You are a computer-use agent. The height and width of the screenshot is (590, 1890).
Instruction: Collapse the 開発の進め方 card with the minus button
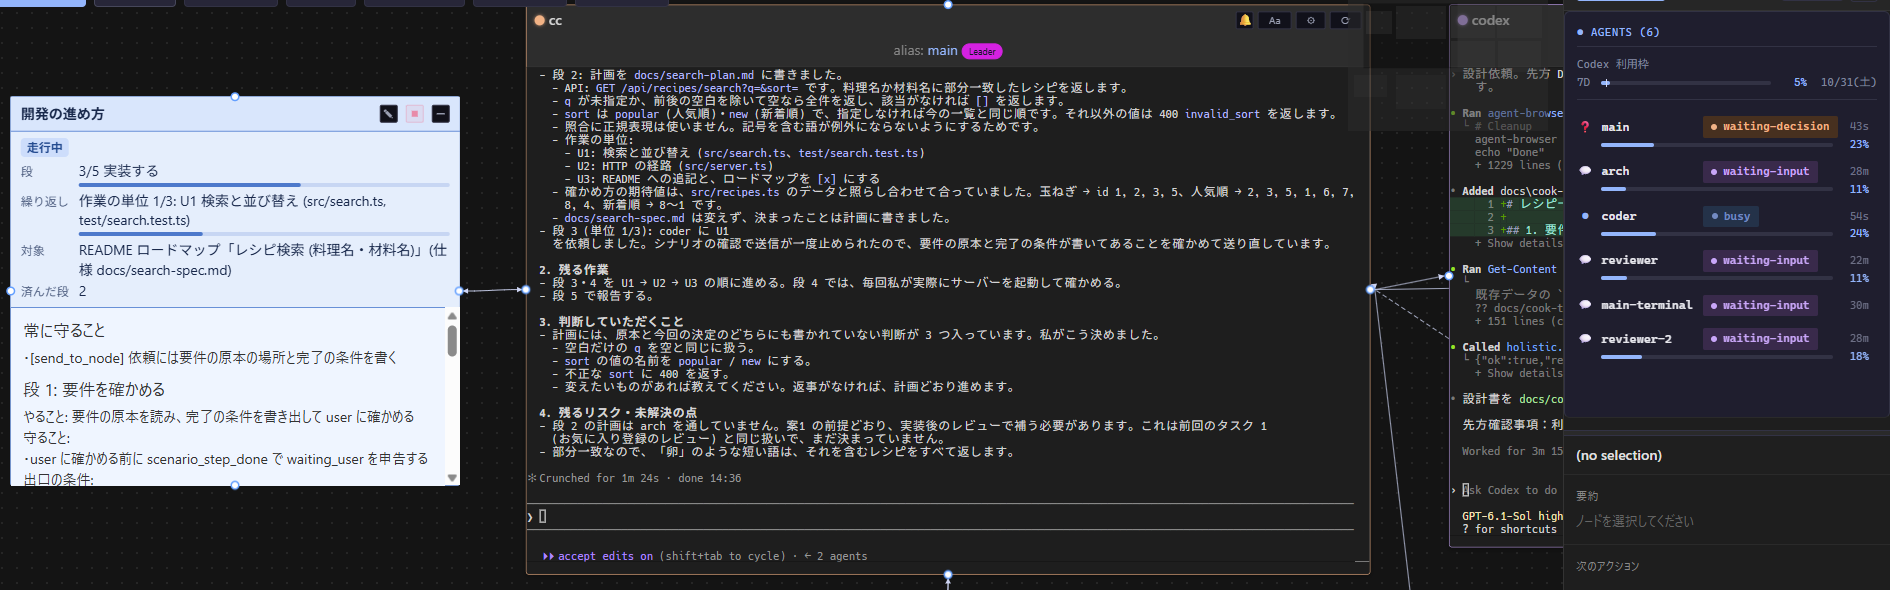tap(441, 114)
